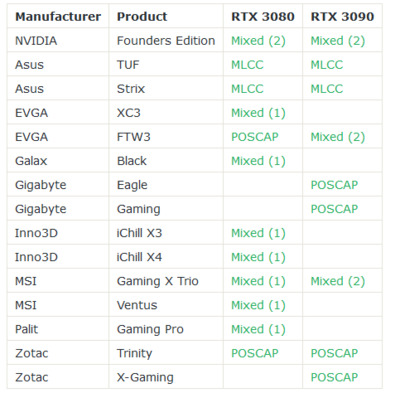Click the Product column header
The width and height of the screenshot is (400, 393).
pyautogui.click(x=142, y=16)
